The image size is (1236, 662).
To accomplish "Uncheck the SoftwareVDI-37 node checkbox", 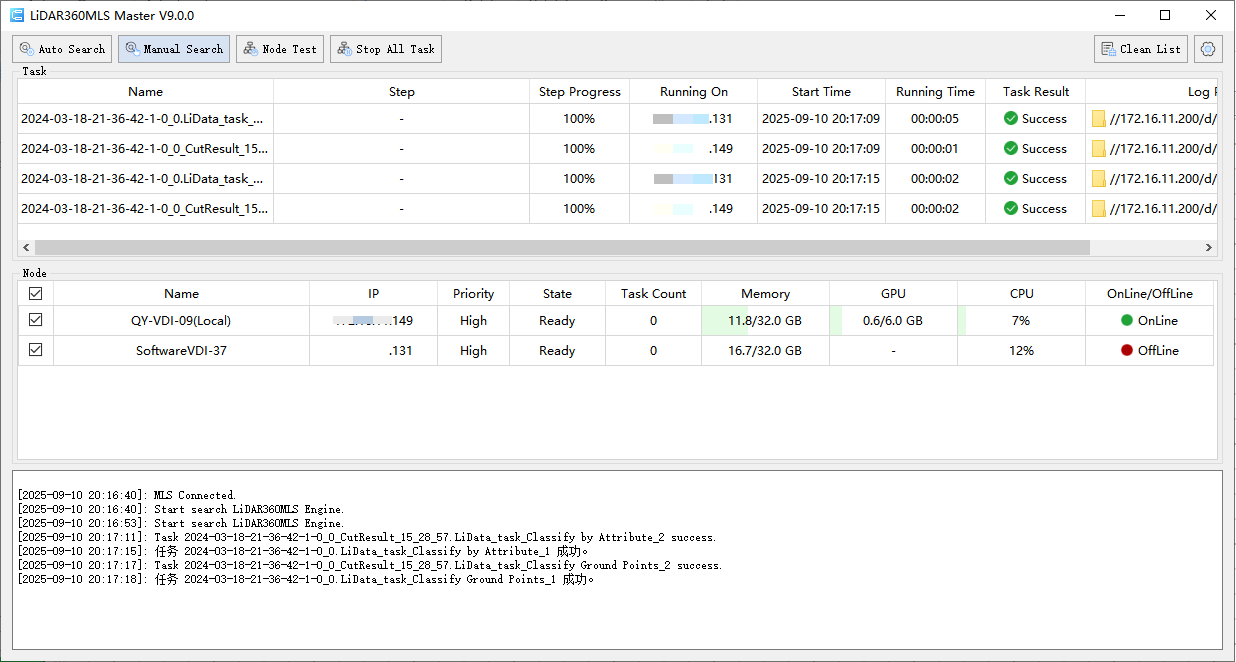I will tap(36, 351).
